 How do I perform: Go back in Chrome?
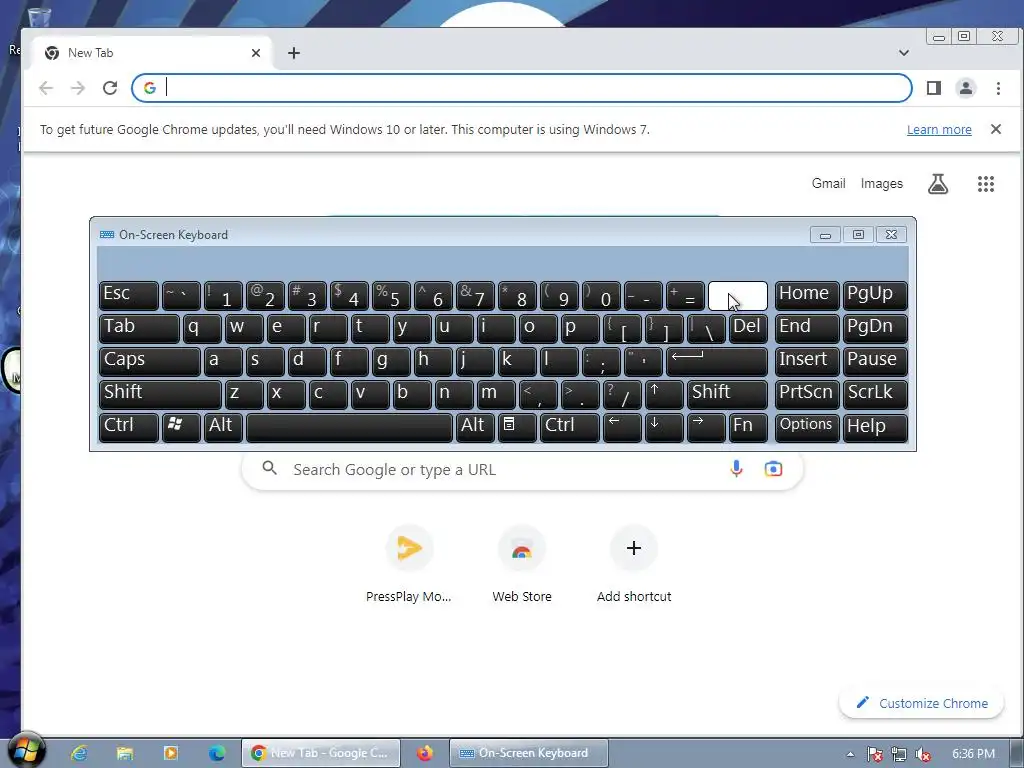[46, 88]
